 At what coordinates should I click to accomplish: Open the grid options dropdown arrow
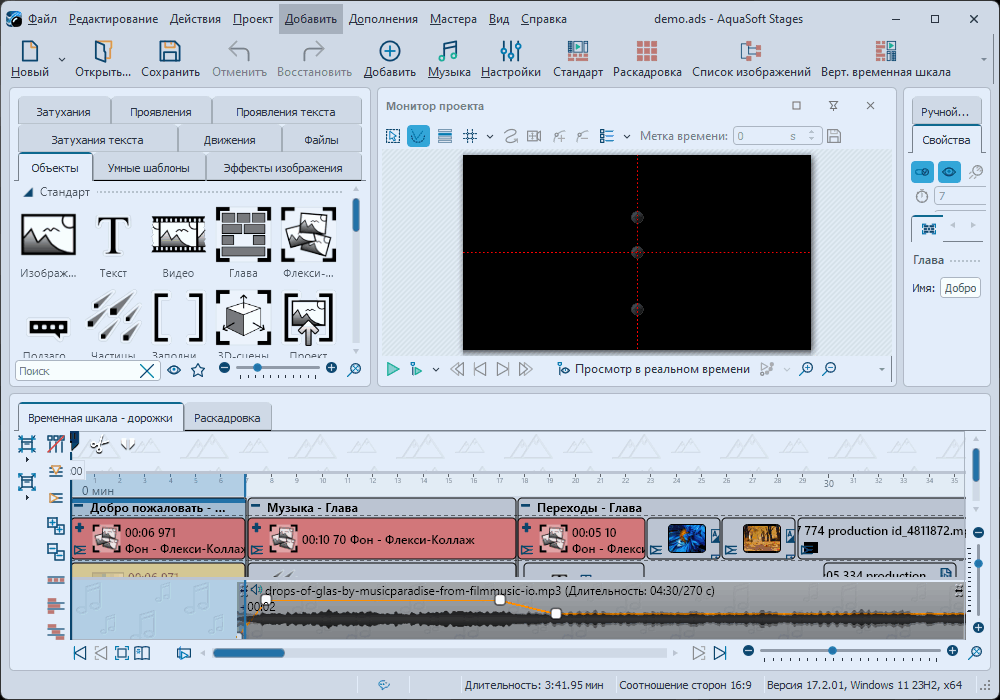coord(490,136)
